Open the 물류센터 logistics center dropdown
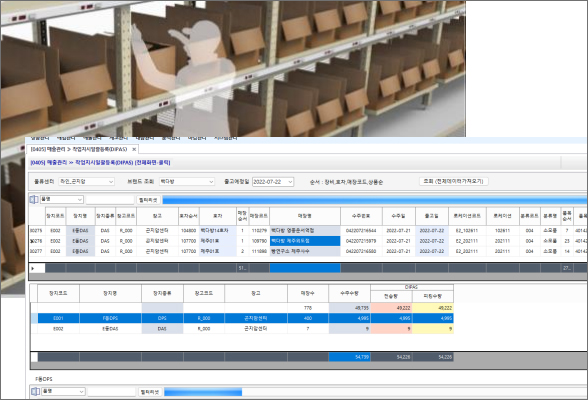The image size is (588, 400). [x=87, y=181]
